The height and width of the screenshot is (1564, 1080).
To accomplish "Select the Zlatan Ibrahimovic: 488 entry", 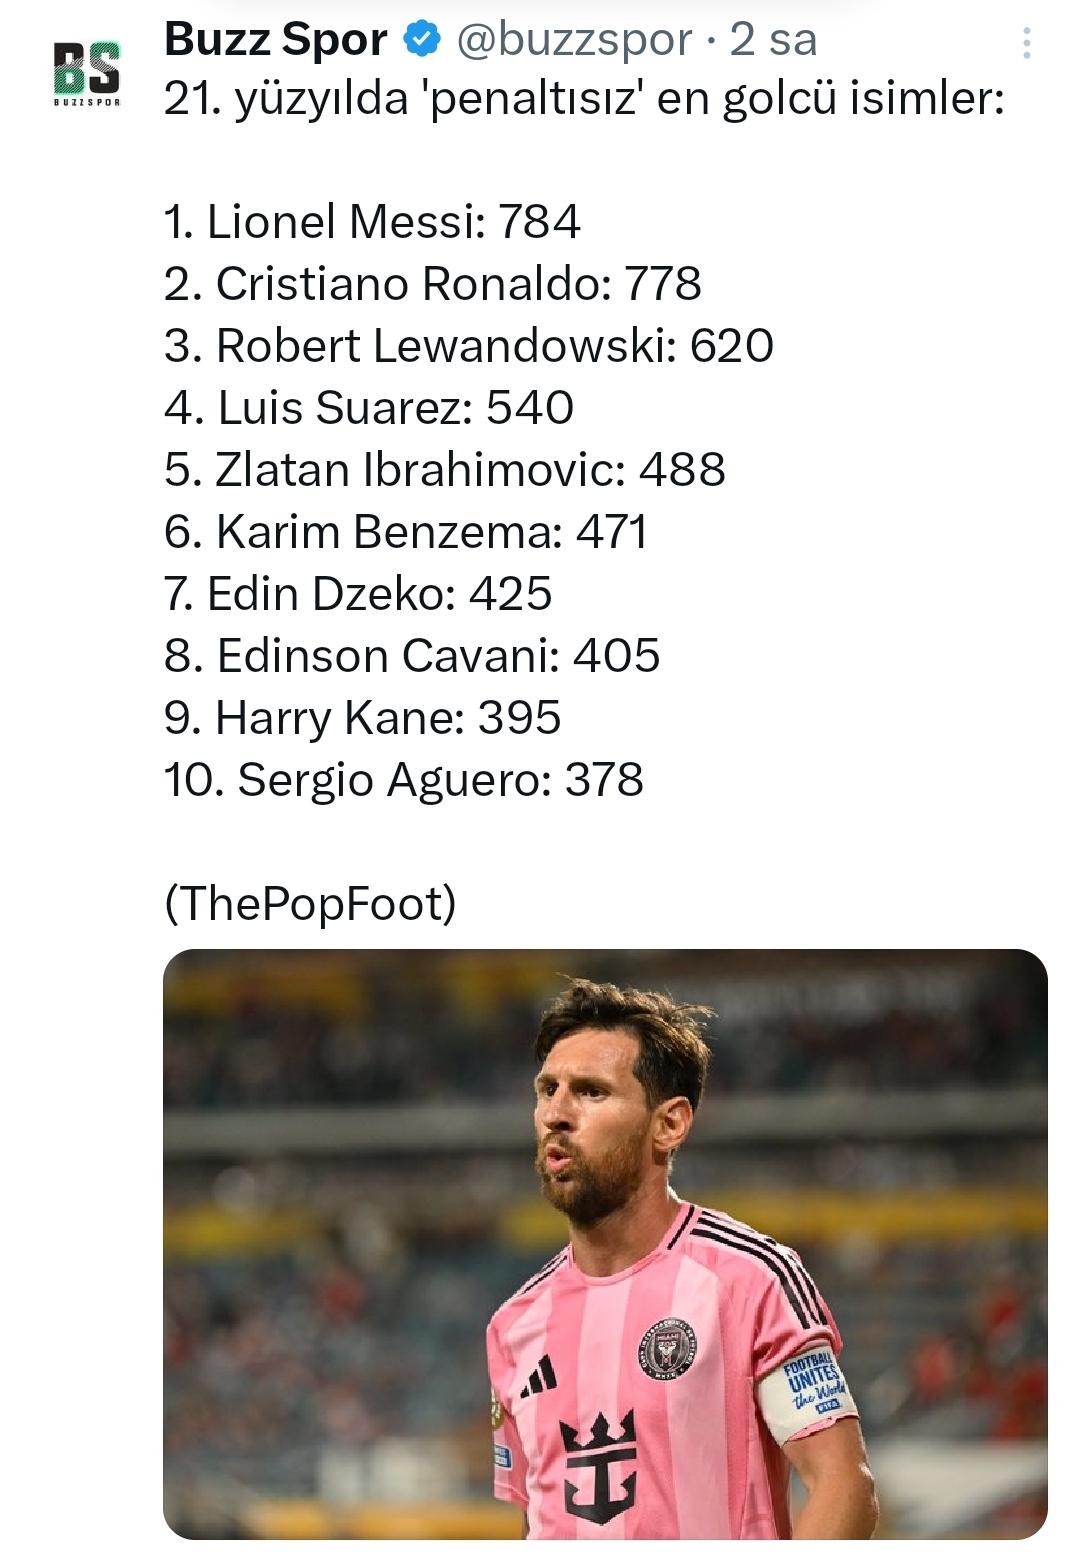I will pos(444,470).
